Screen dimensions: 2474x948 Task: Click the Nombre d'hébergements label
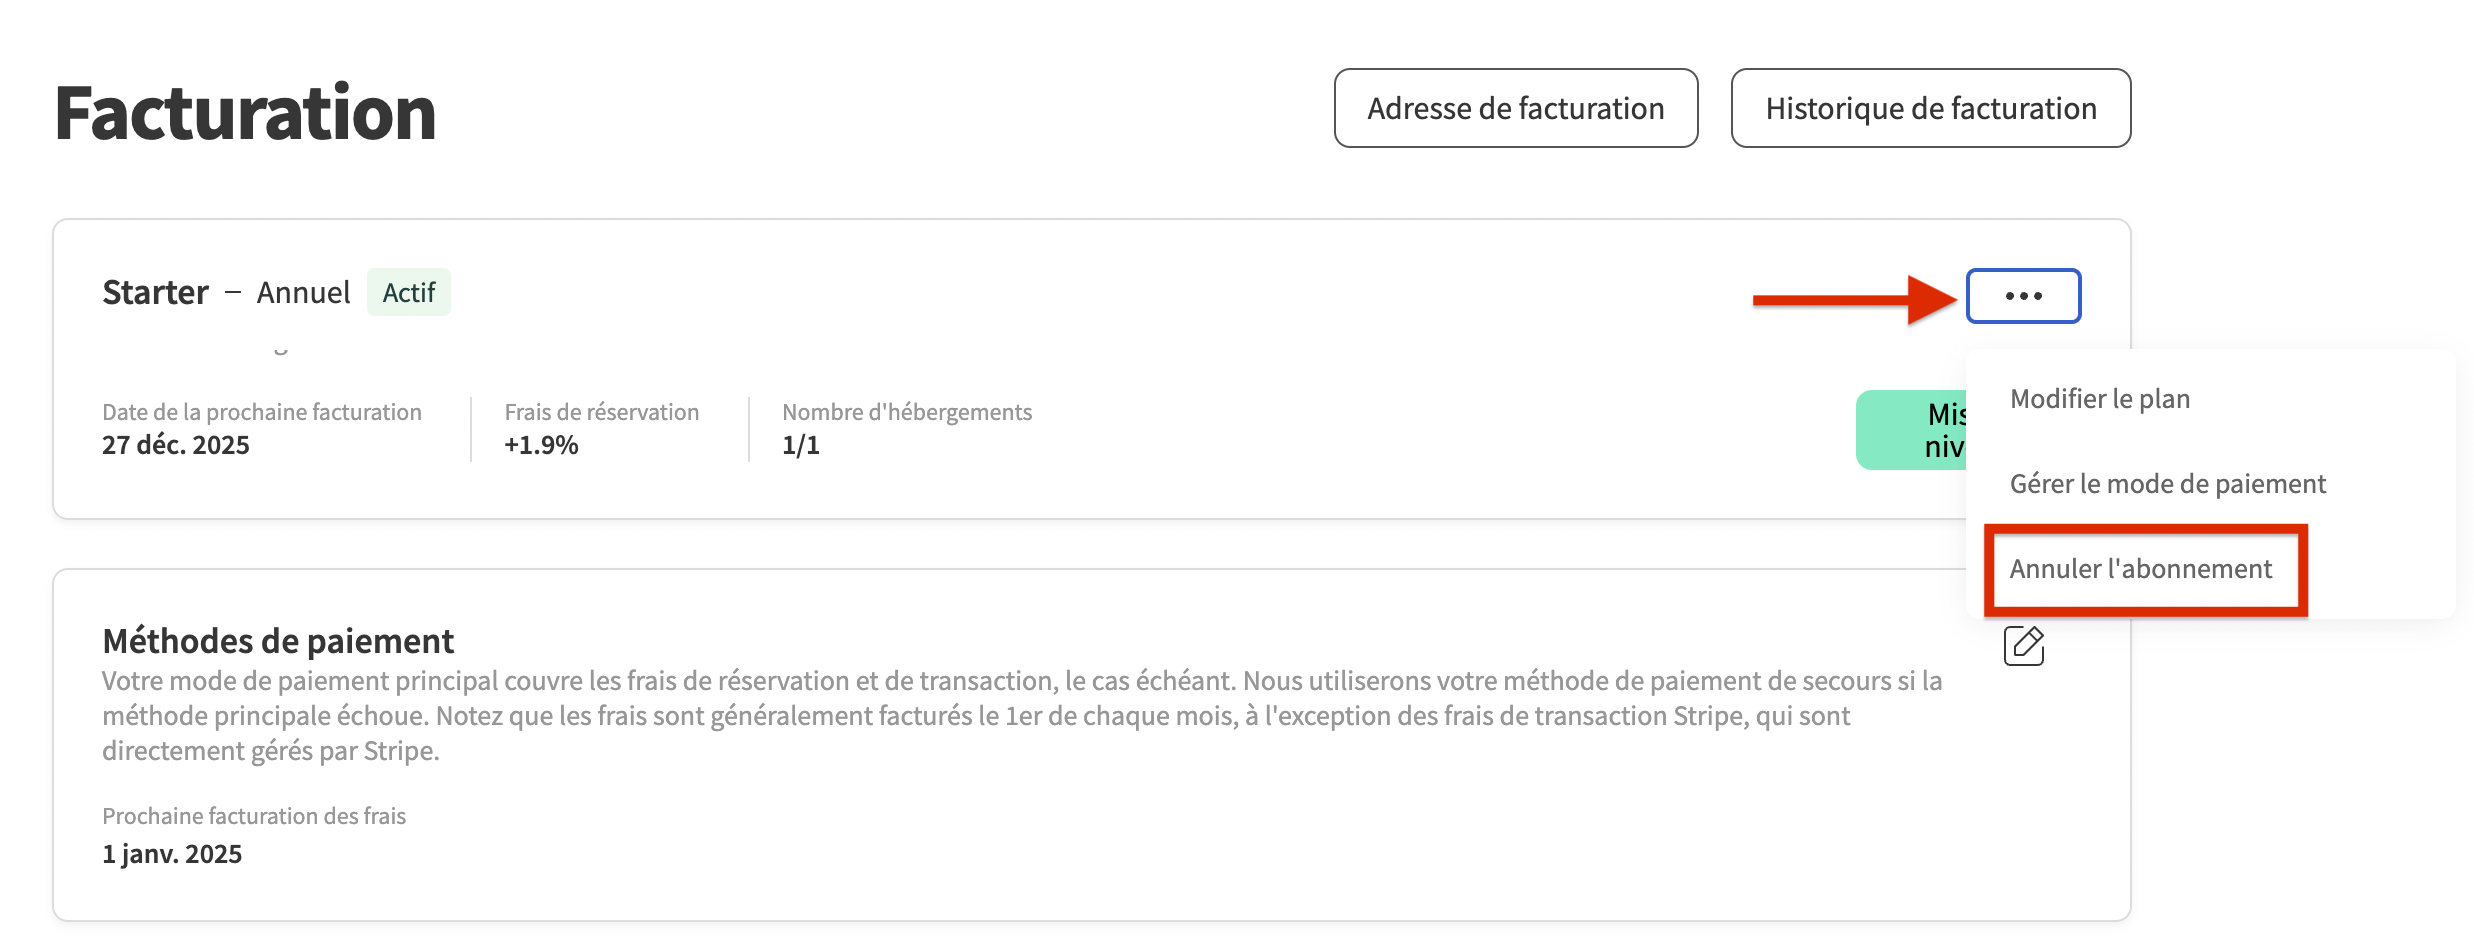tap(906, 412)
